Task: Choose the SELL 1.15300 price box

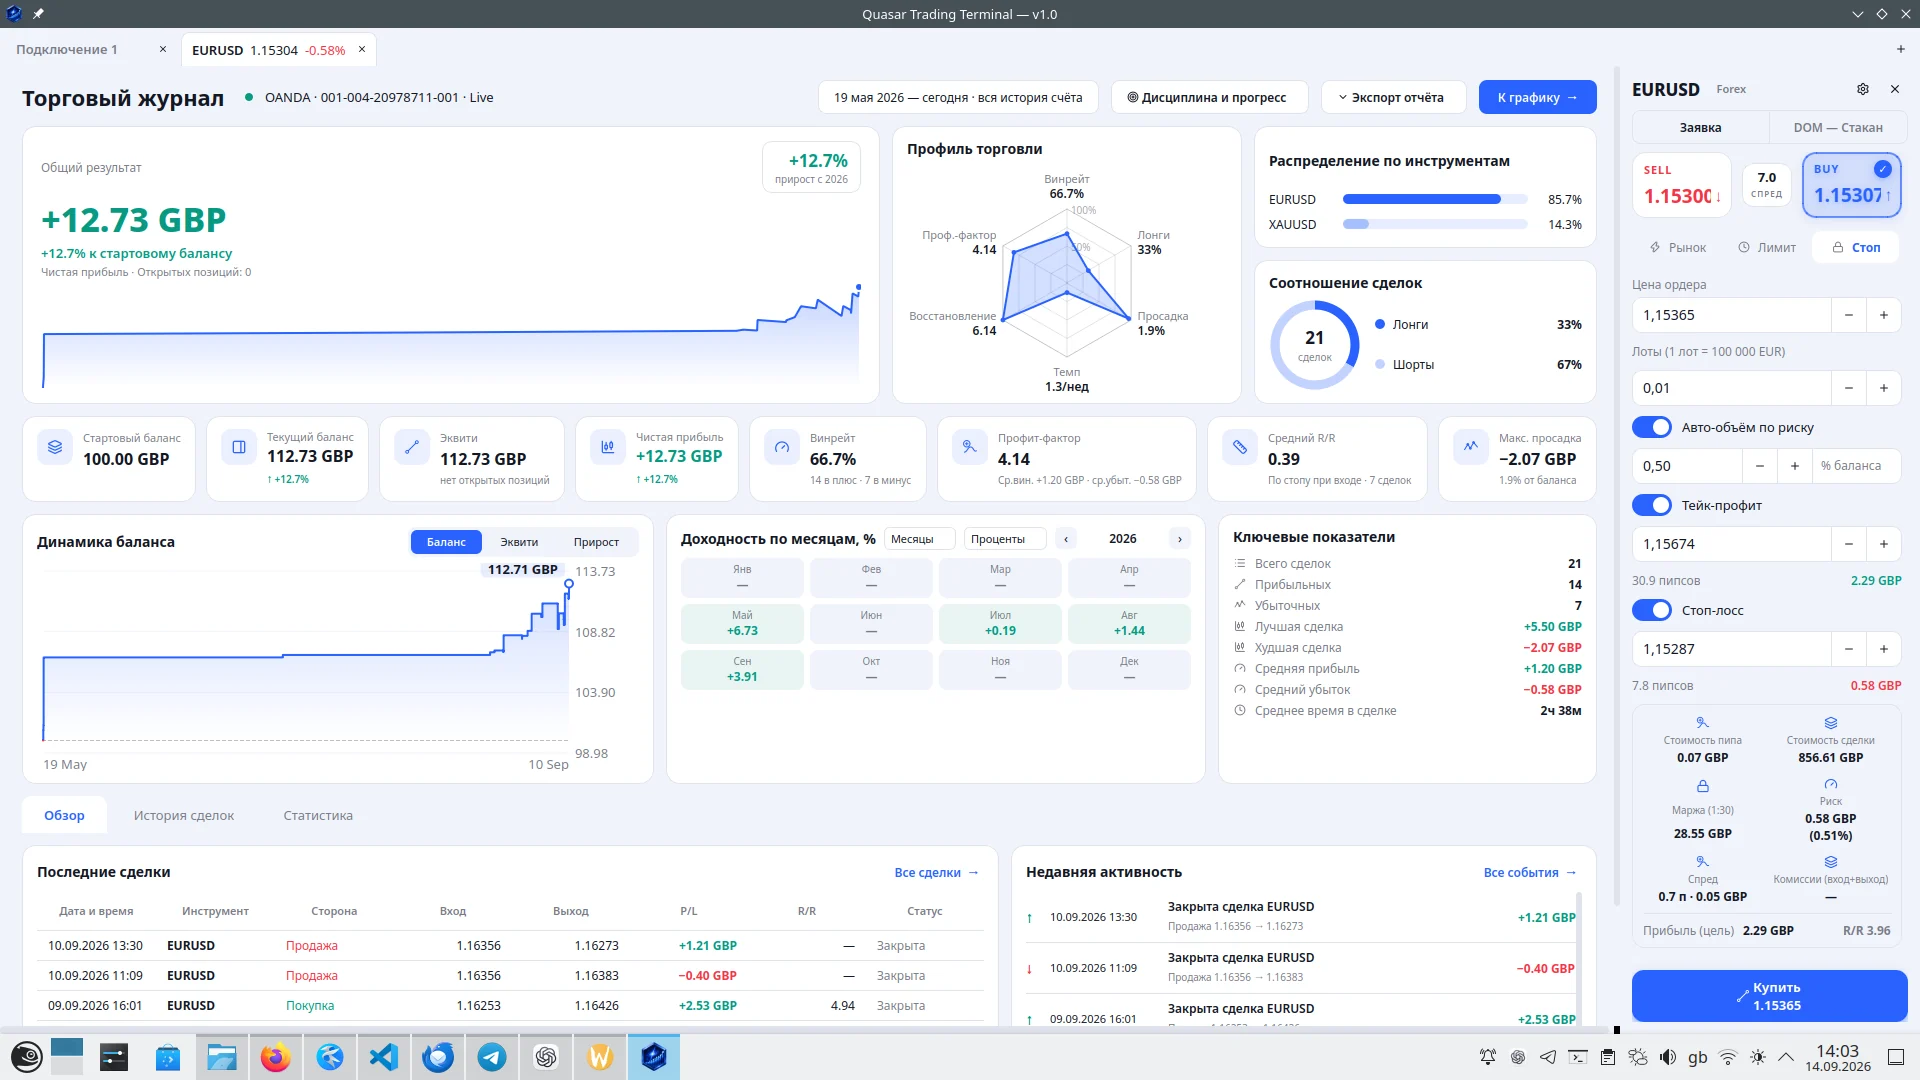Action: coord(1682,185)
